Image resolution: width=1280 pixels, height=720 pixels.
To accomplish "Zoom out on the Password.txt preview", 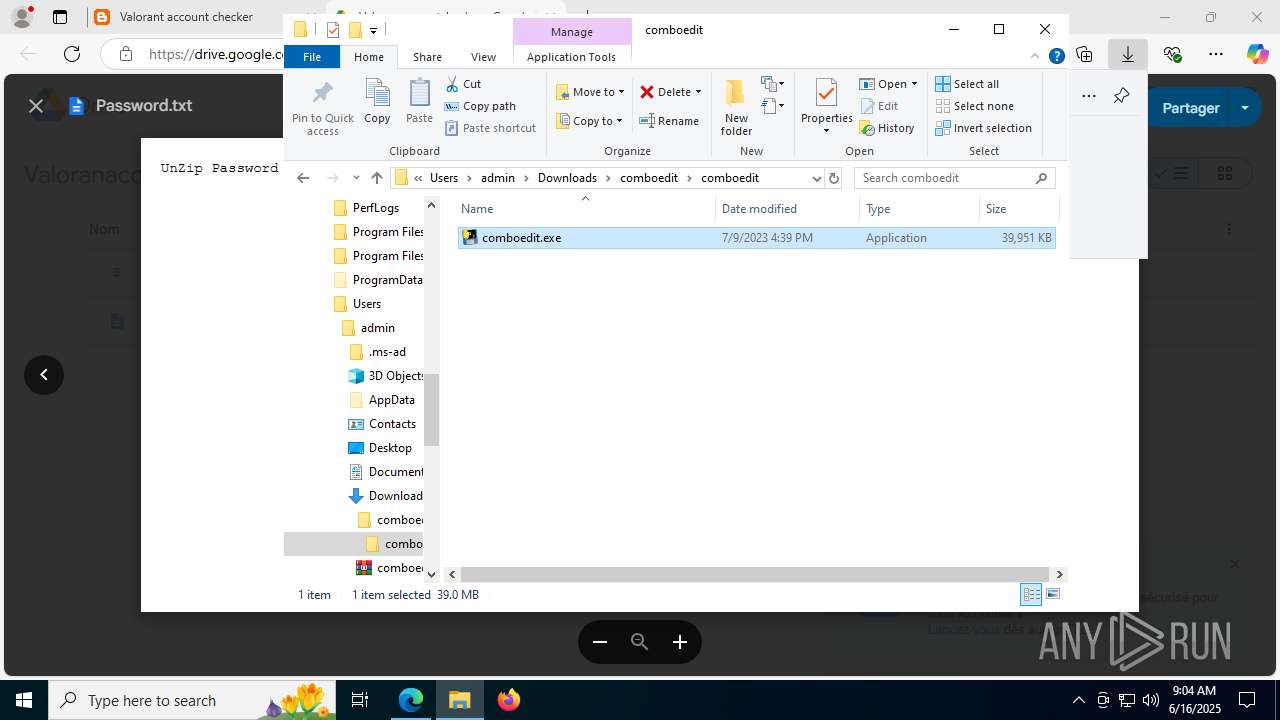I will pos(600,642).
